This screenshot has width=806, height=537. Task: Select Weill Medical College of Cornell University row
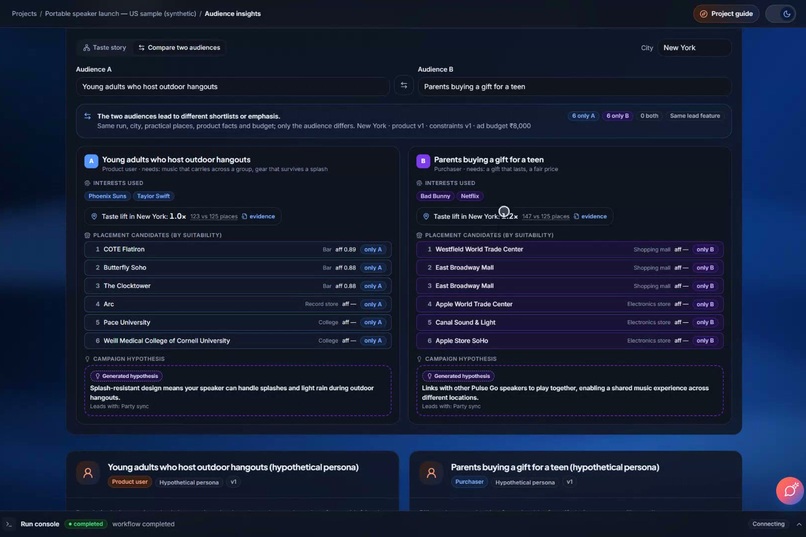238,341
